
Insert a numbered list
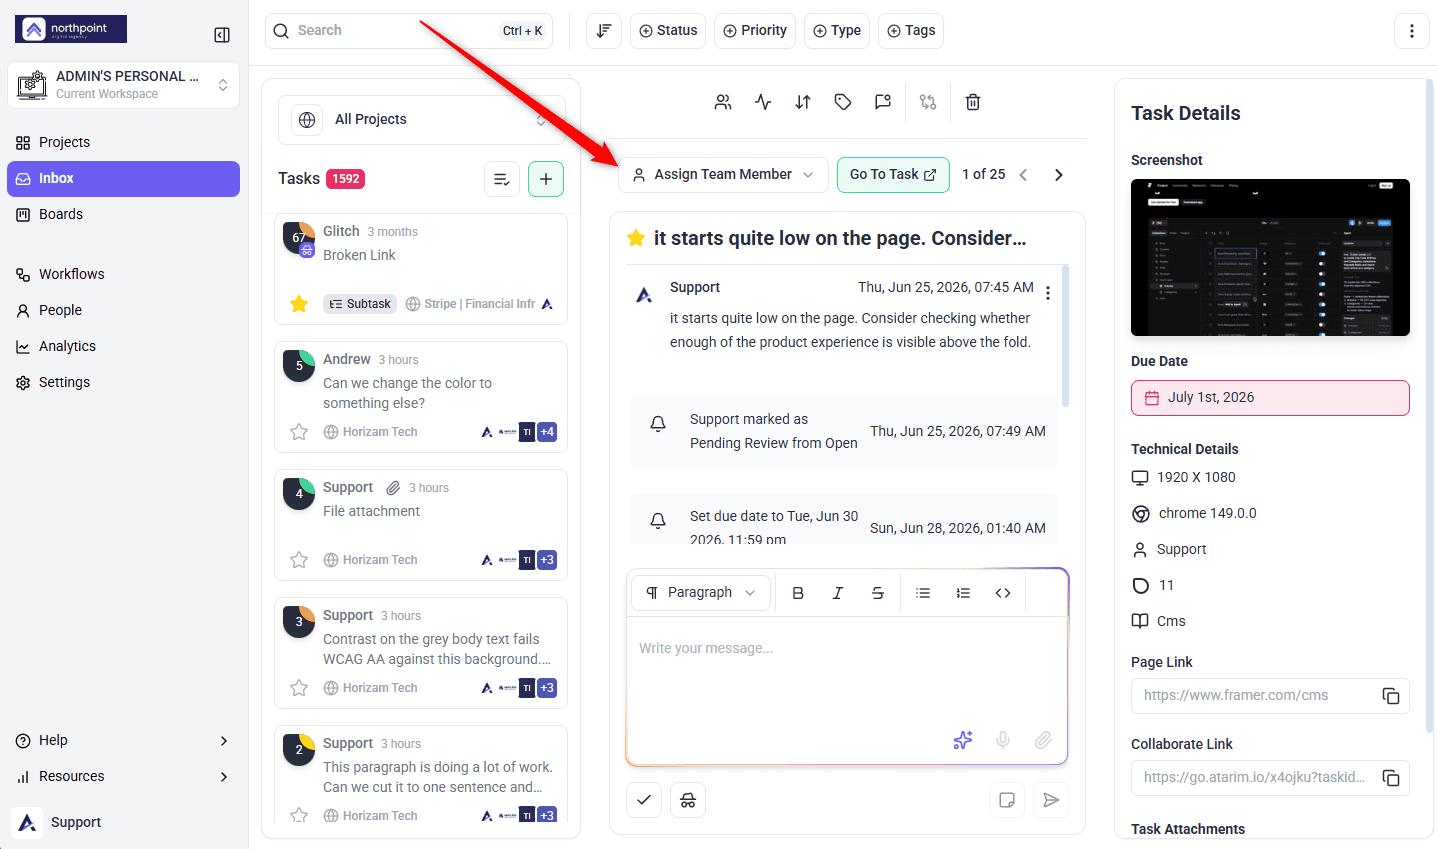[x=963, y=593]
